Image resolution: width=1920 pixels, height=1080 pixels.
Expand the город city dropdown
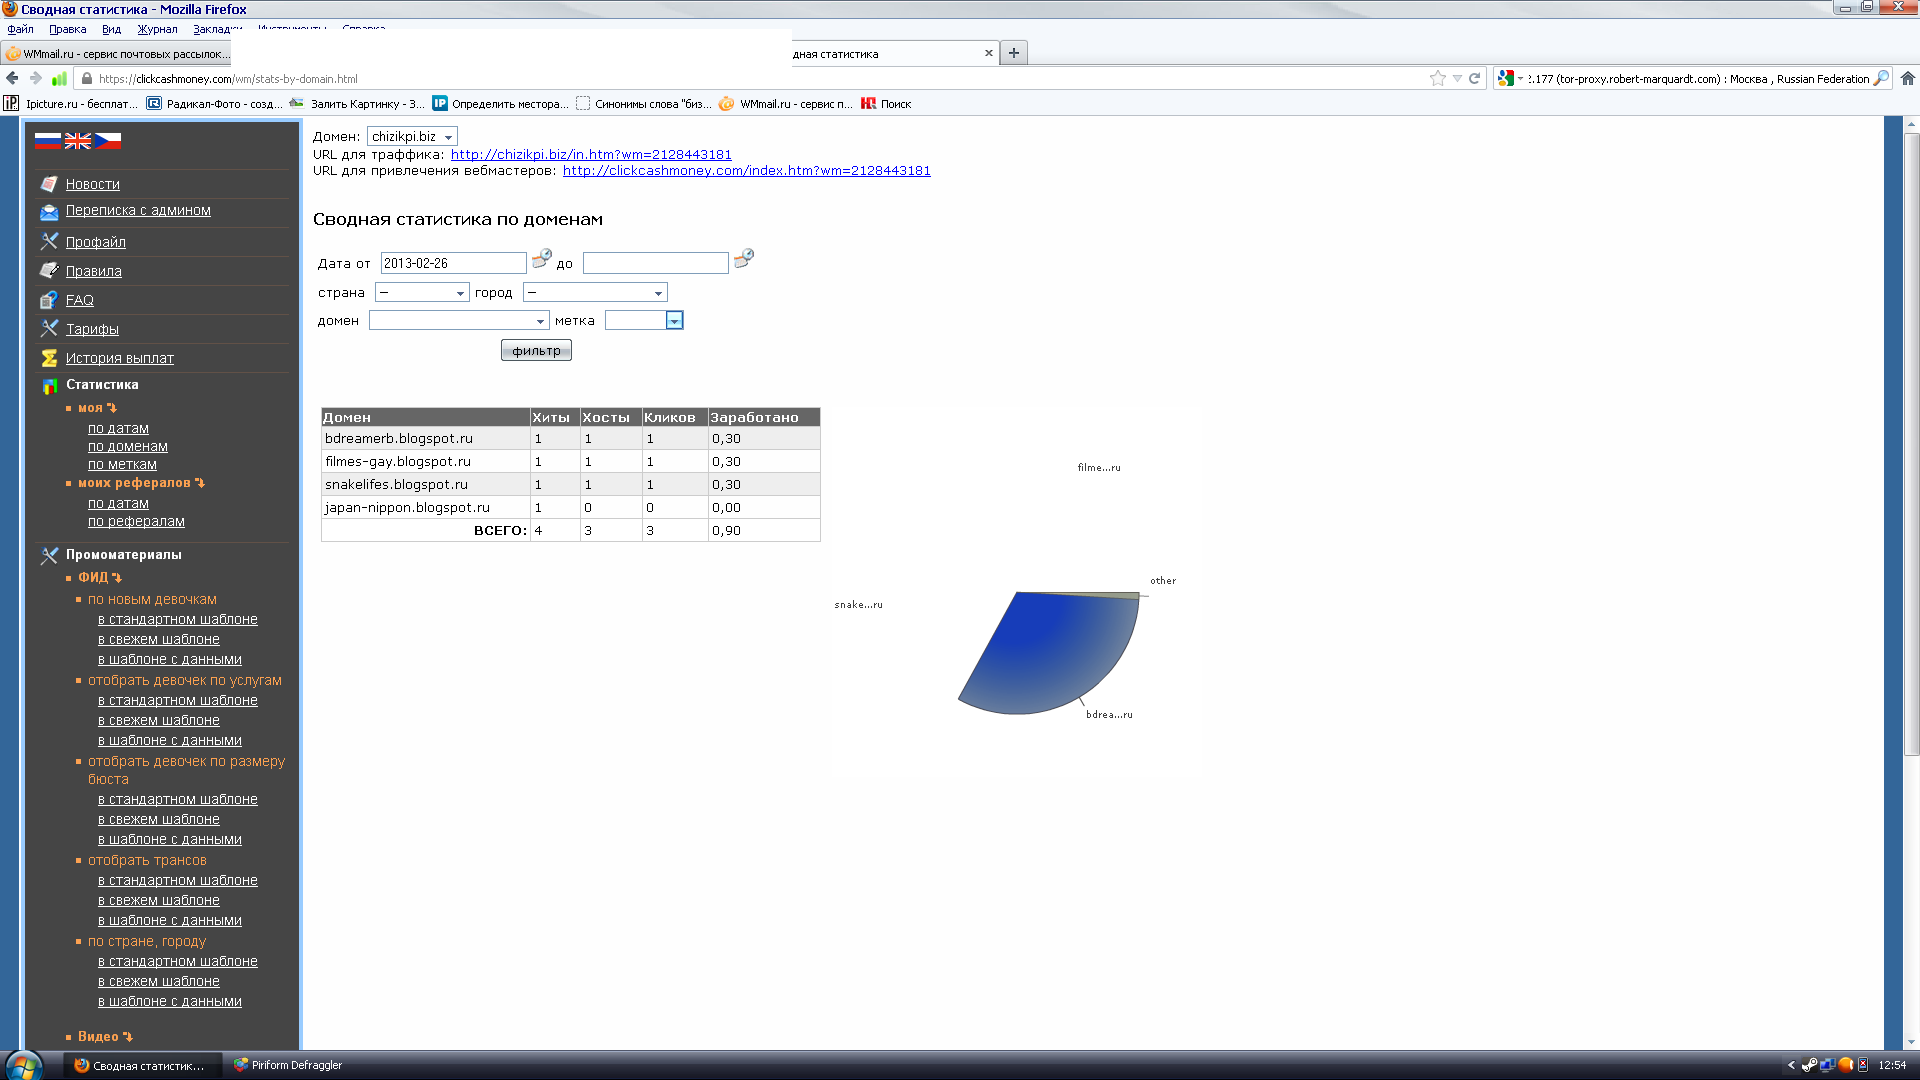point(595,293)
